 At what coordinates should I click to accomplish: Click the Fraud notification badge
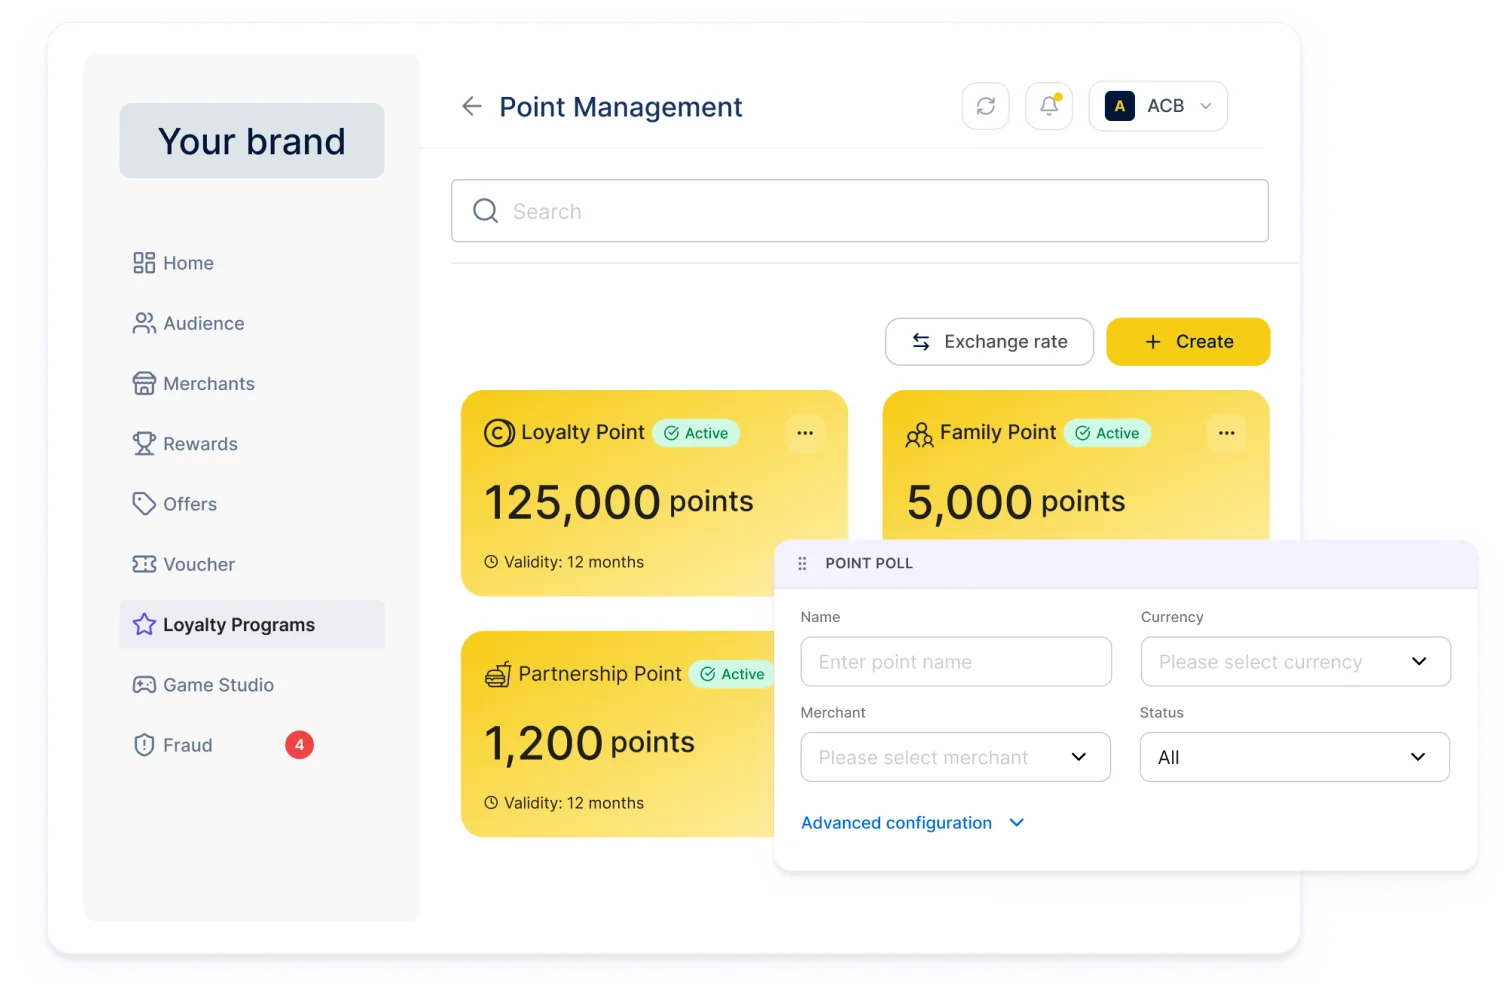pos(299,745)
